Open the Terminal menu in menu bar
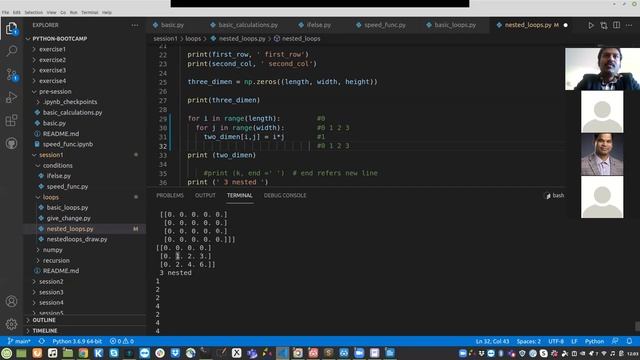 89,13
